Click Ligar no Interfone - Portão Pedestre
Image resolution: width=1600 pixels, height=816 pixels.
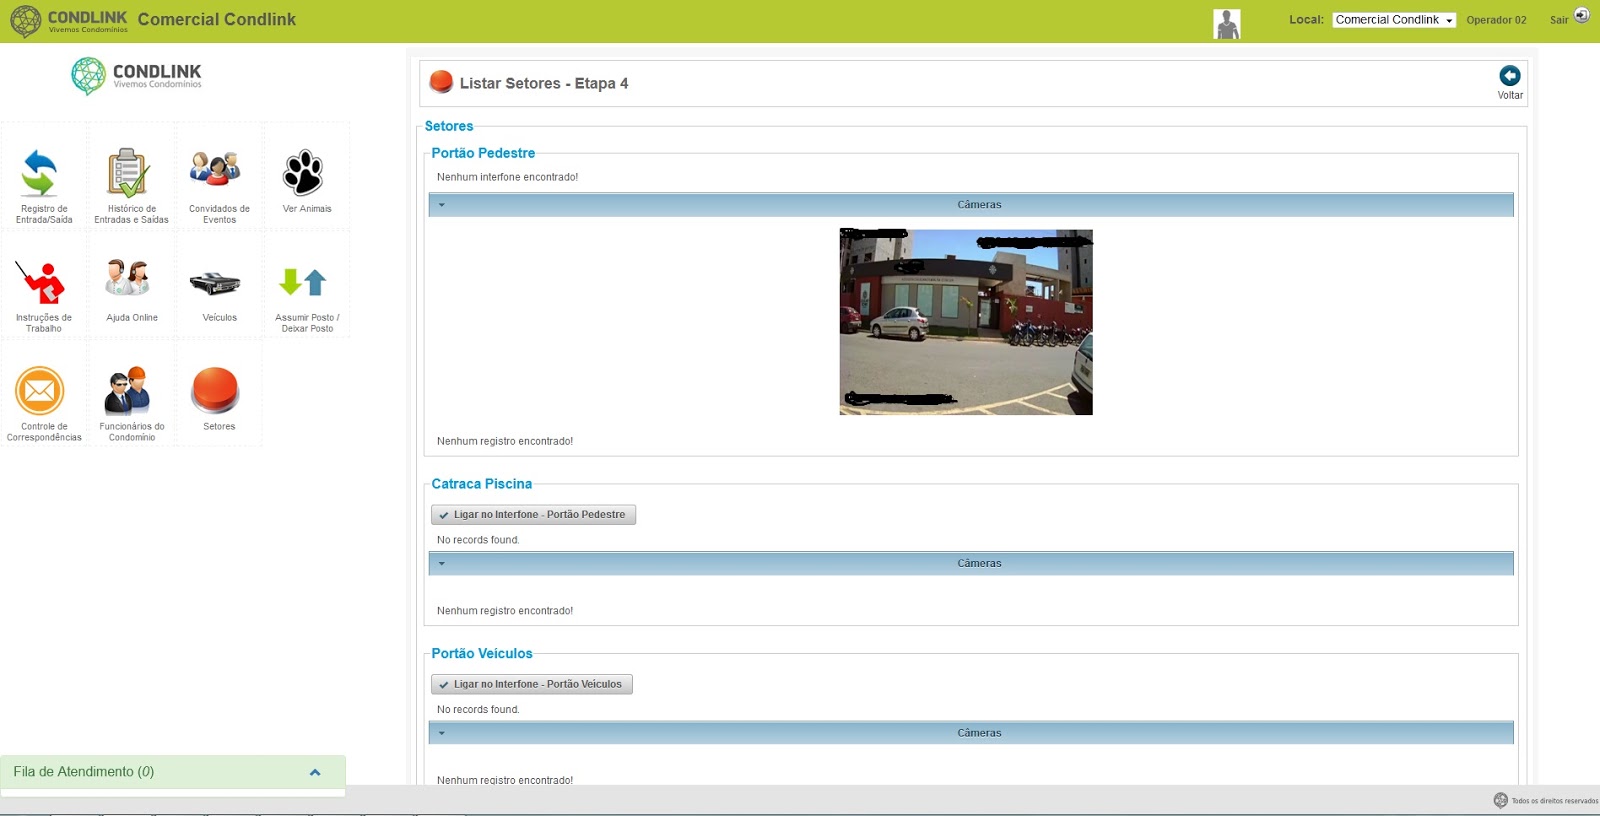[533, 515]
